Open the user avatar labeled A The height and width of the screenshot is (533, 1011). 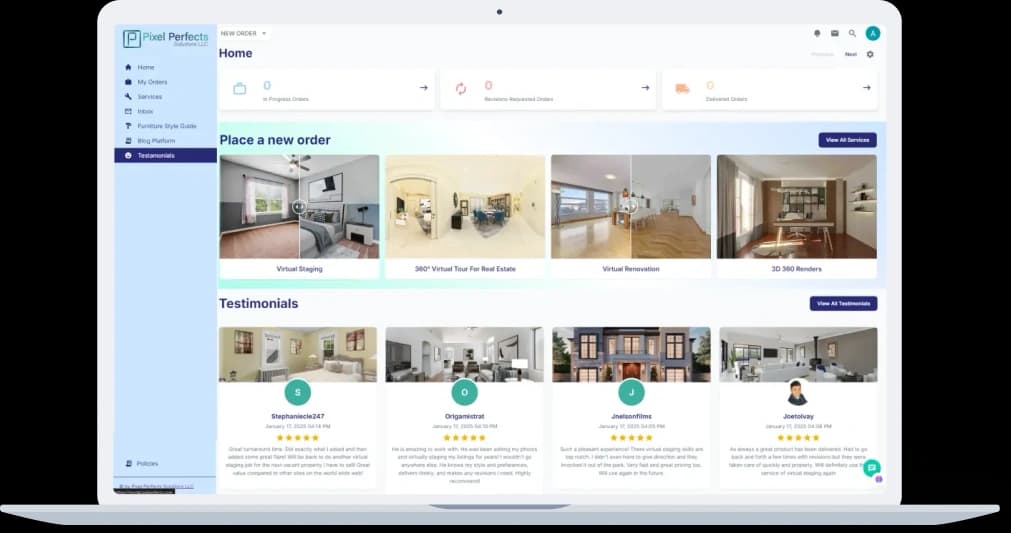tap(872, 34)
